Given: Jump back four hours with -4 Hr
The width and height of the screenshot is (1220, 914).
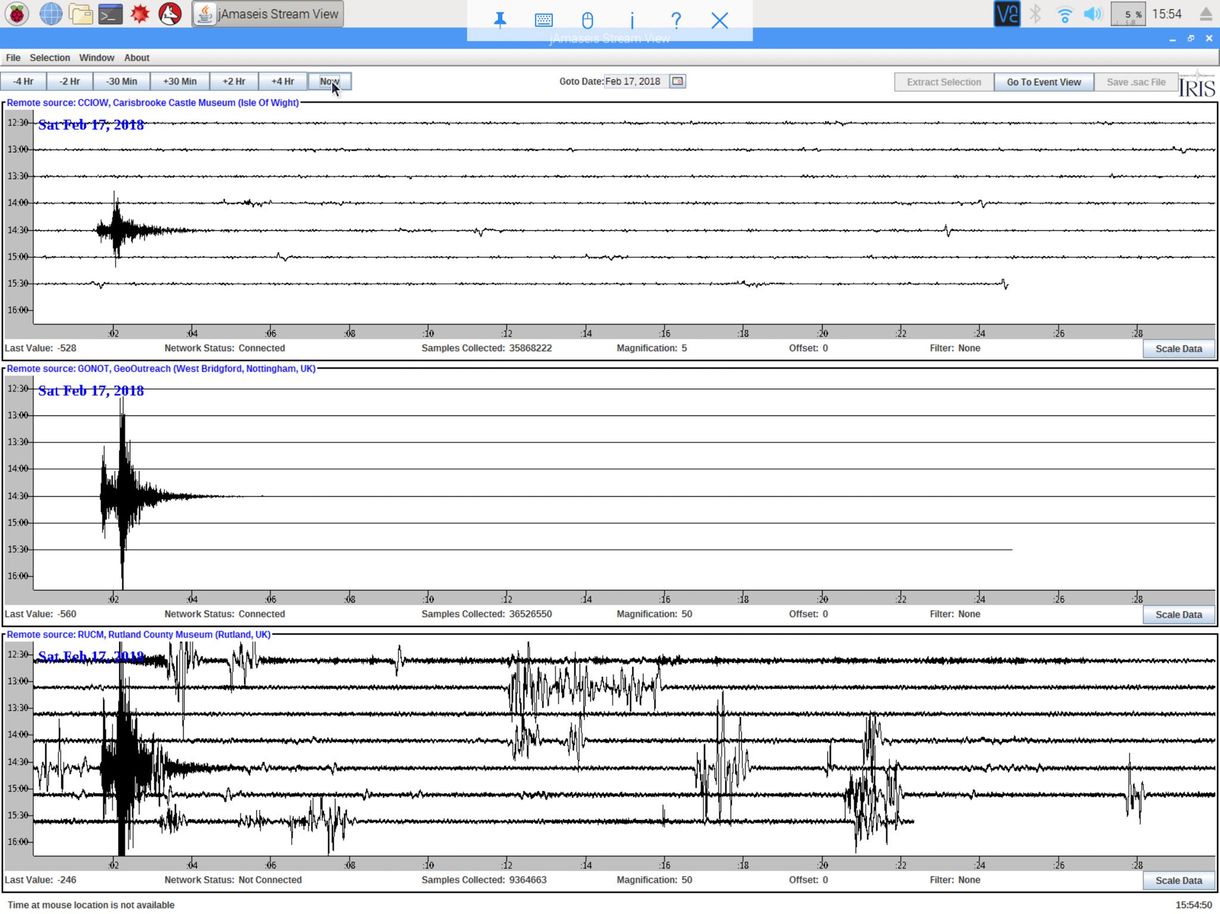Looking at the screenshot, I should click(x=22, y=82).
